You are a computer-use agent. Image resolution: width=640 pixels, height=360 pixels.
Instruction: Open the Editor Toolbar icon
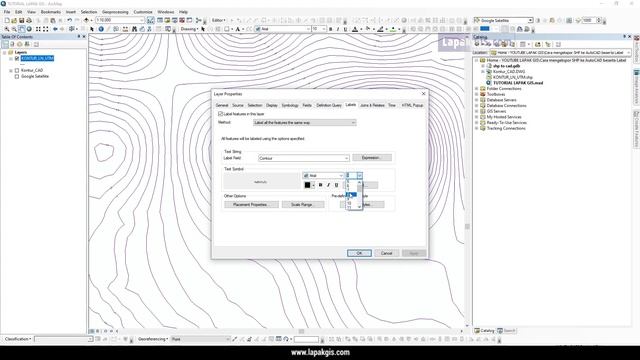[x=151, y=20]
